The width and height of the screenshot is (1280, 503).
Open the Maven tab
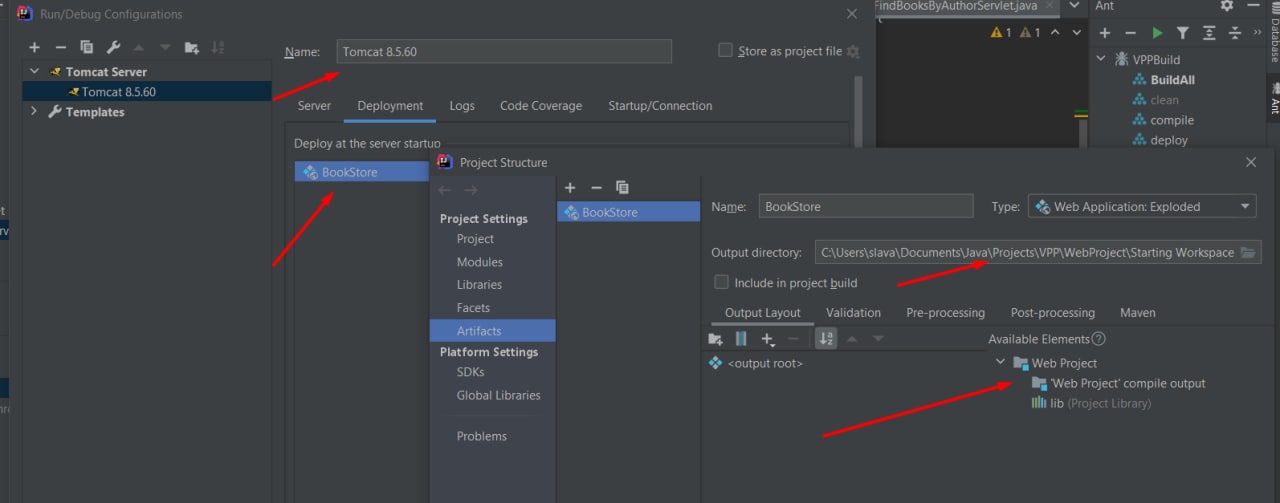(1138, 313)
